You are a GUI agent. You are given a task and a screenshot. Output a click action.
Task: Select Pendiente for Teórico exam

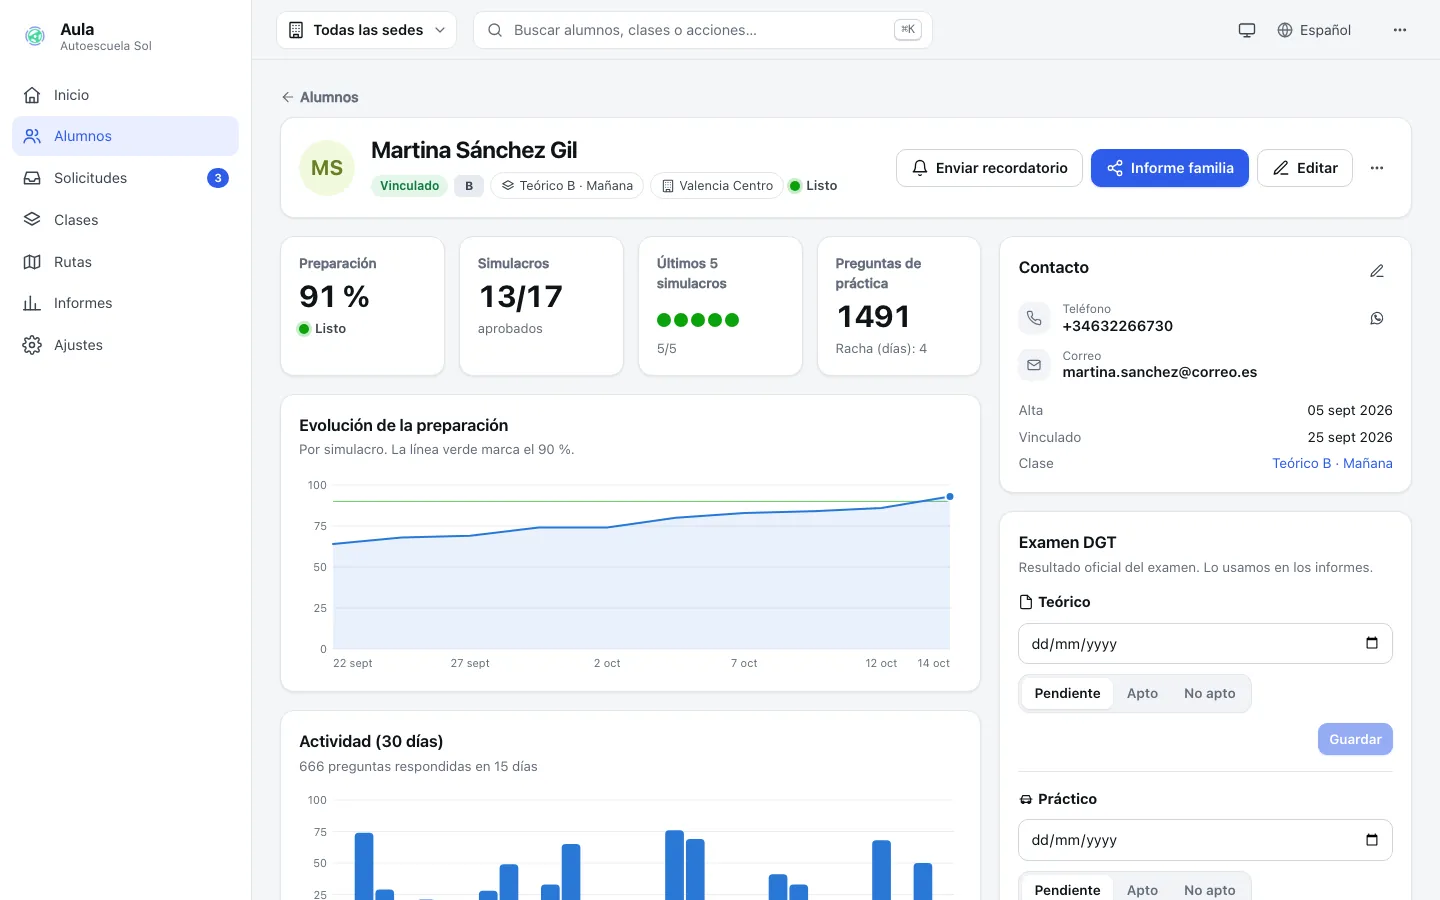tap(1067, 693)
